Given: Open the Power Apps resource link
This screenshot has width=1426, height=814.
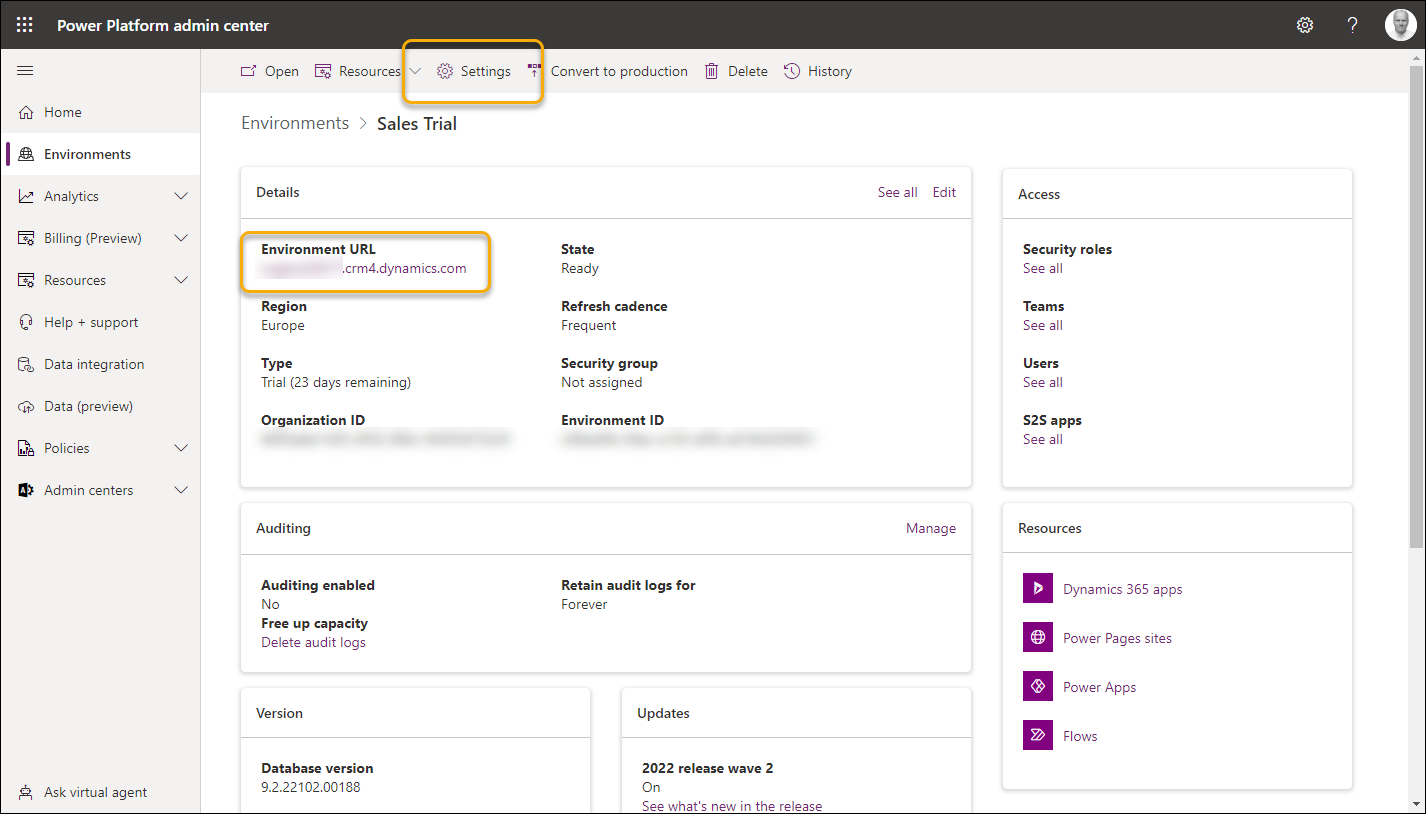Looking at the screenshot, I should point(1099,687).
